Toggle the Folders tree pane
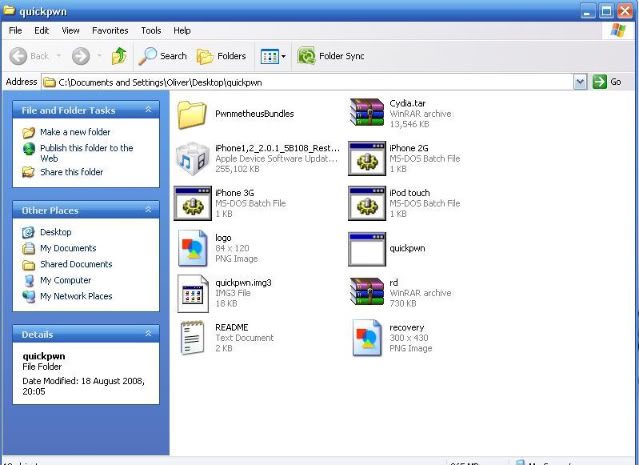The width and height of the screenshot is (639, 465). [x=221, y=56]
